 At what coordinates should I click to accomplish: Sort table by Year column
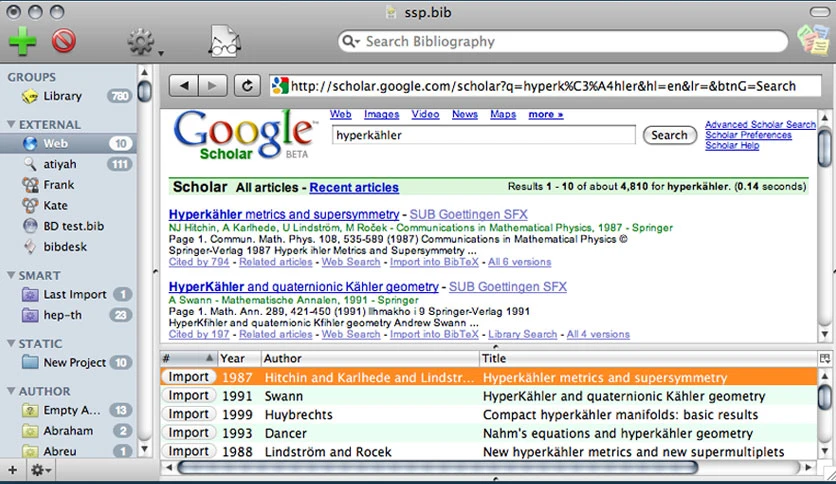(239, 358)
